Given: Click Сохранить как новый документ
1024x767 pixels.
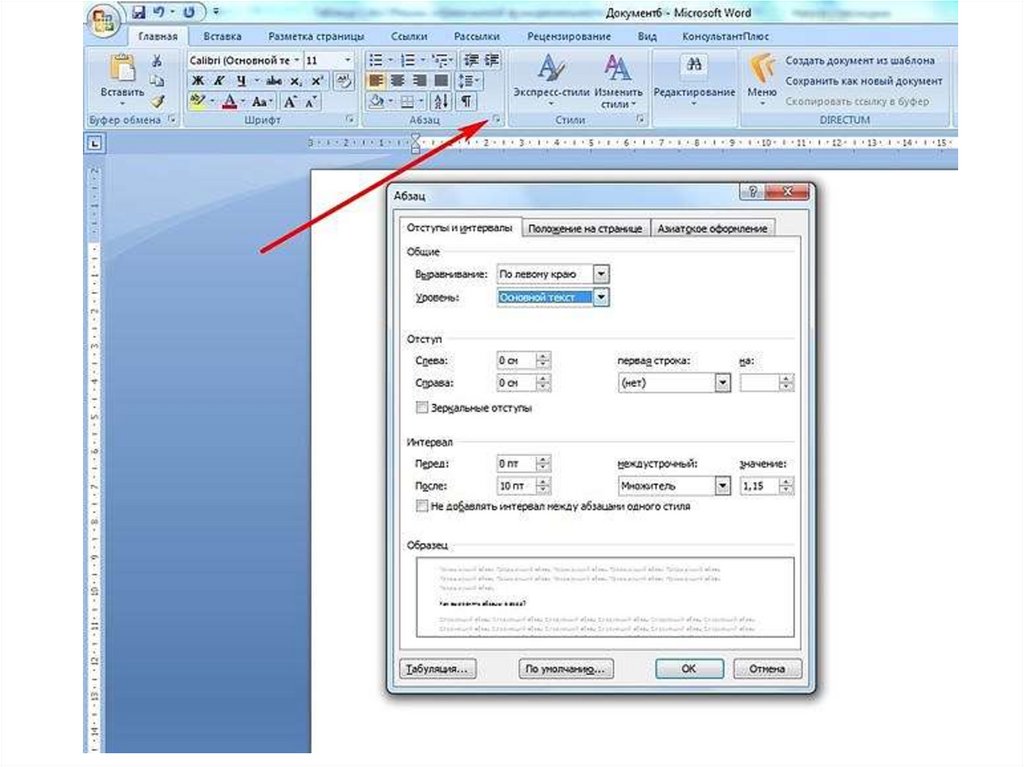Looking at the screenshot, I should pos(863,81).
